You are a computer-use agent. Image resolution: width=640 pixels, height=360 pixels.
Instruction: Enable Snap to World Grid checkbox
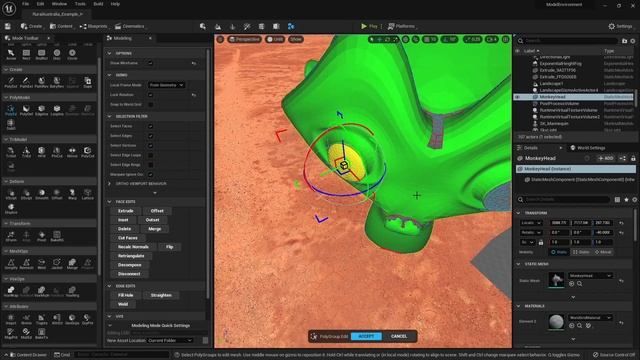pyautogui.click(x=151, y=104)
